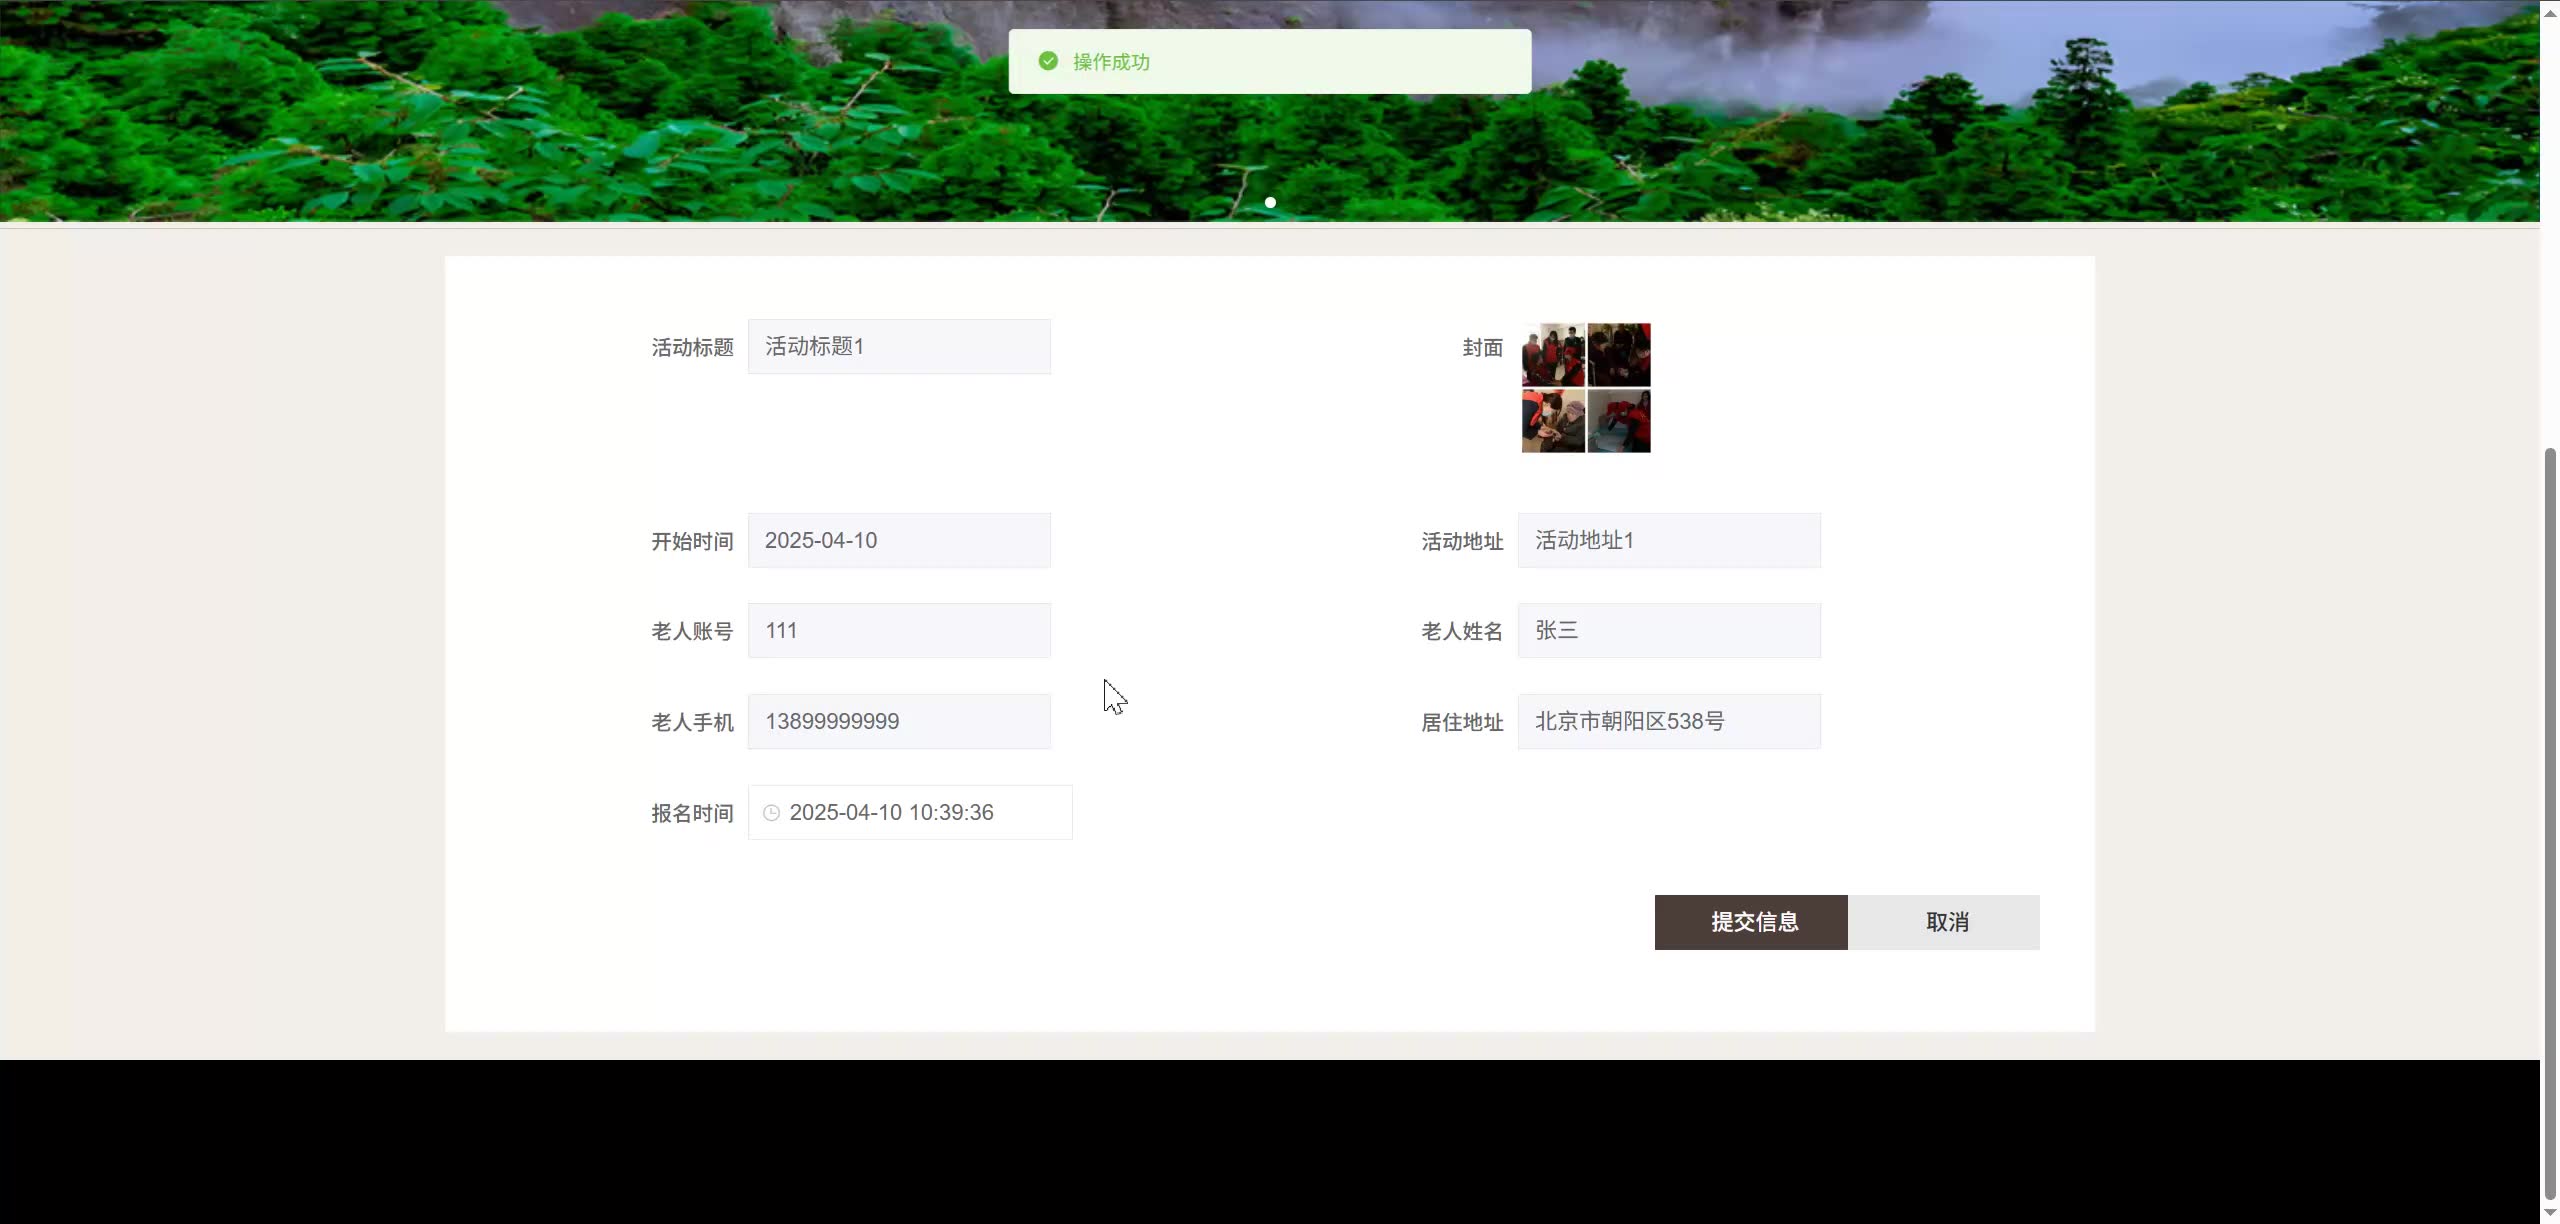This screenshot has height=1224, width=2560.
Task: Click the 老人账号 account input field
Action: [x=897, y=630]
